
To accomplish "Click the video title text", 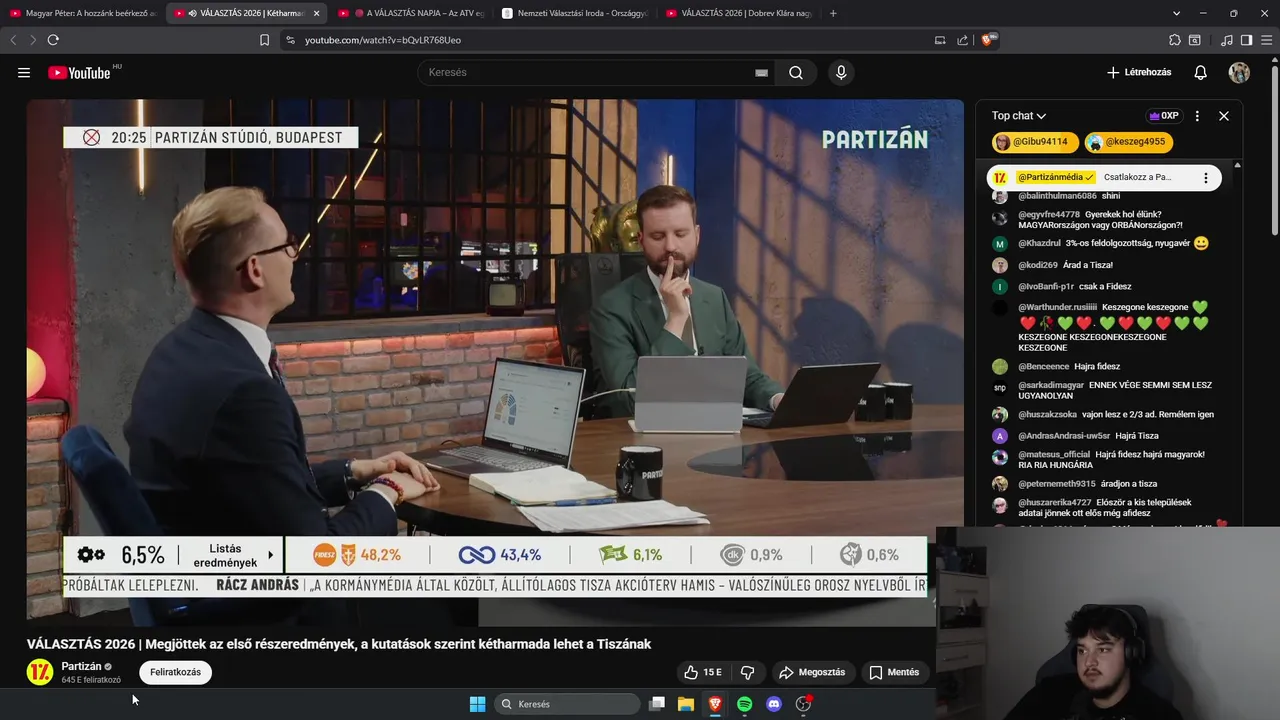I will coord(339,644).
